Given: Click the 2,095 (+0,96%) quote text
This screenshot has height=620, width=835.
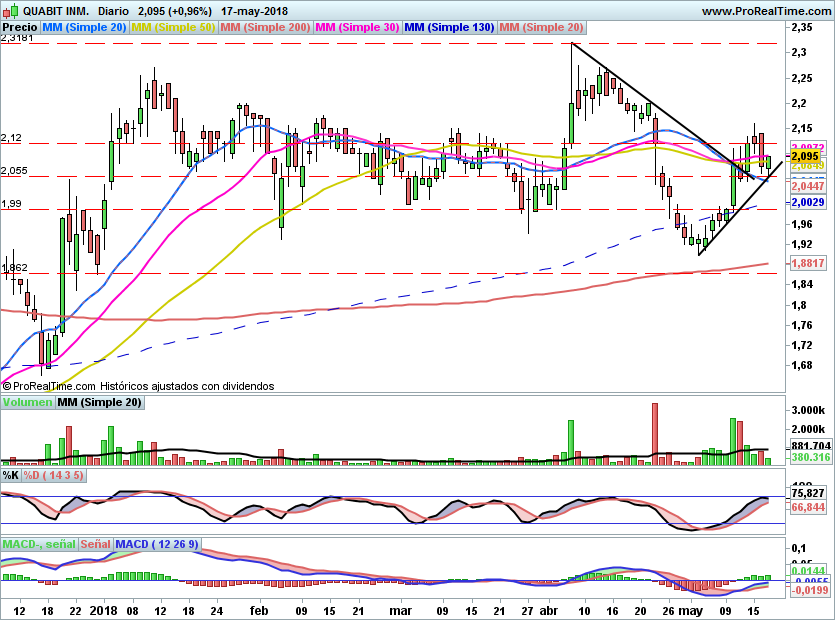Looking at the screenshot, I should [x=175, y=11].
